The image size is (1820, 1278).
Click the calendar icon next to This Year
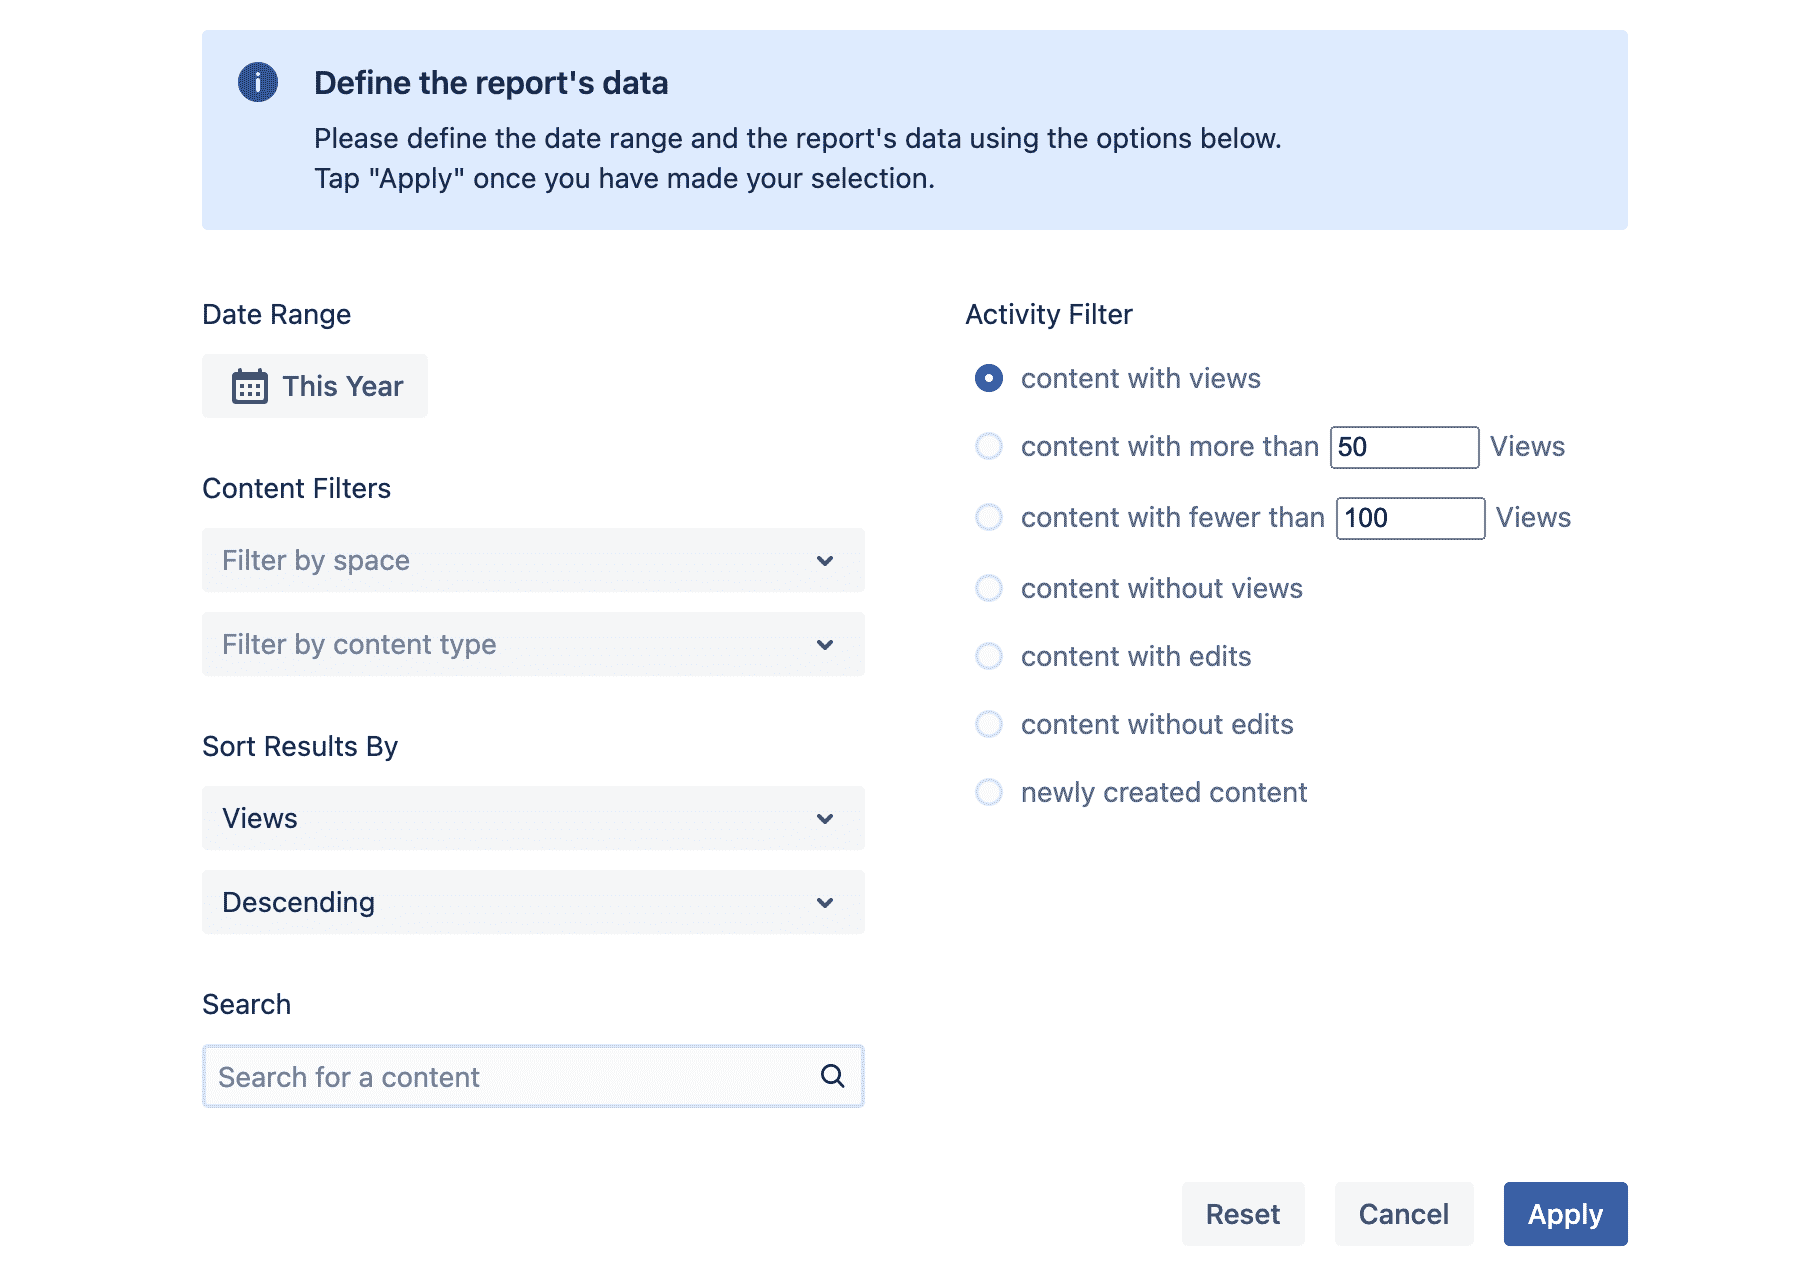click(x=250, y=386)
